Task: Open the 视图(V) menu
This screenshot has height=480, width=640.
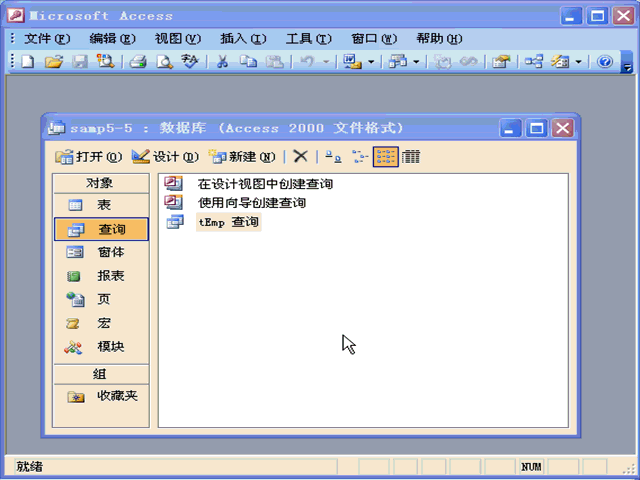Action: [x=178, y=39]
